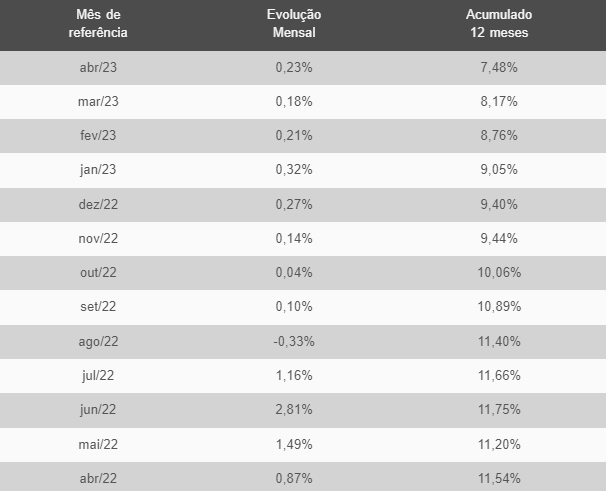Click the 0,87% value for abr/22
606x491 pixels.
click(x=294, y=477)
